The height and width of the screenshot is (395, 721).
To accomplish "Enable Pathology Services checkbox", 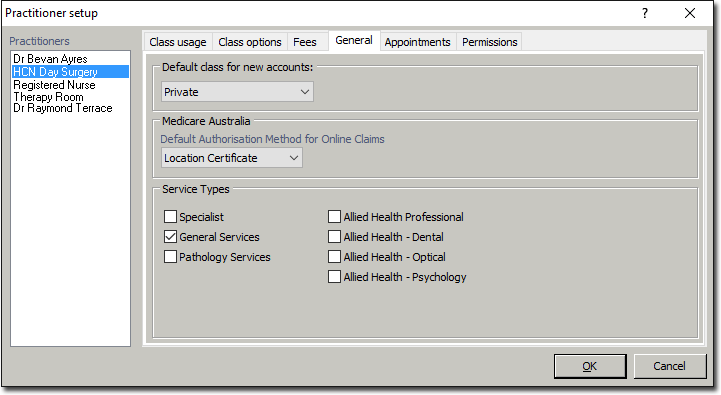I will [x=171, y=257].
